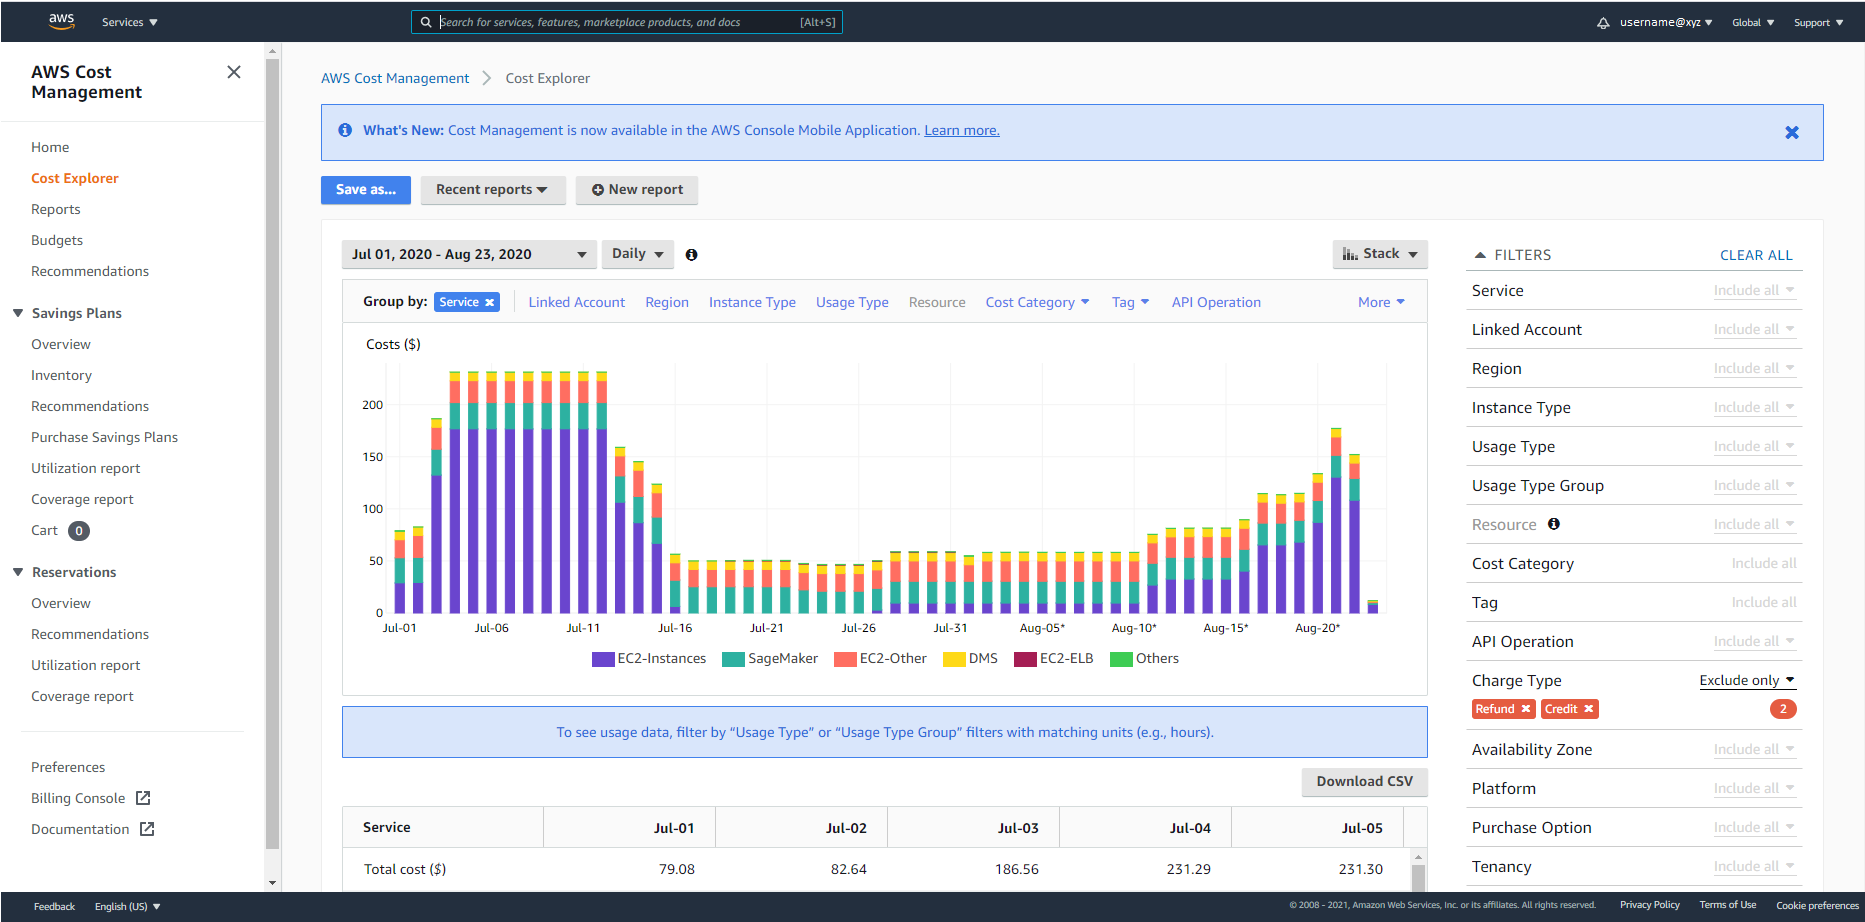Open Billing Console external link icon
1865x922 pixels.
(143, 798)
